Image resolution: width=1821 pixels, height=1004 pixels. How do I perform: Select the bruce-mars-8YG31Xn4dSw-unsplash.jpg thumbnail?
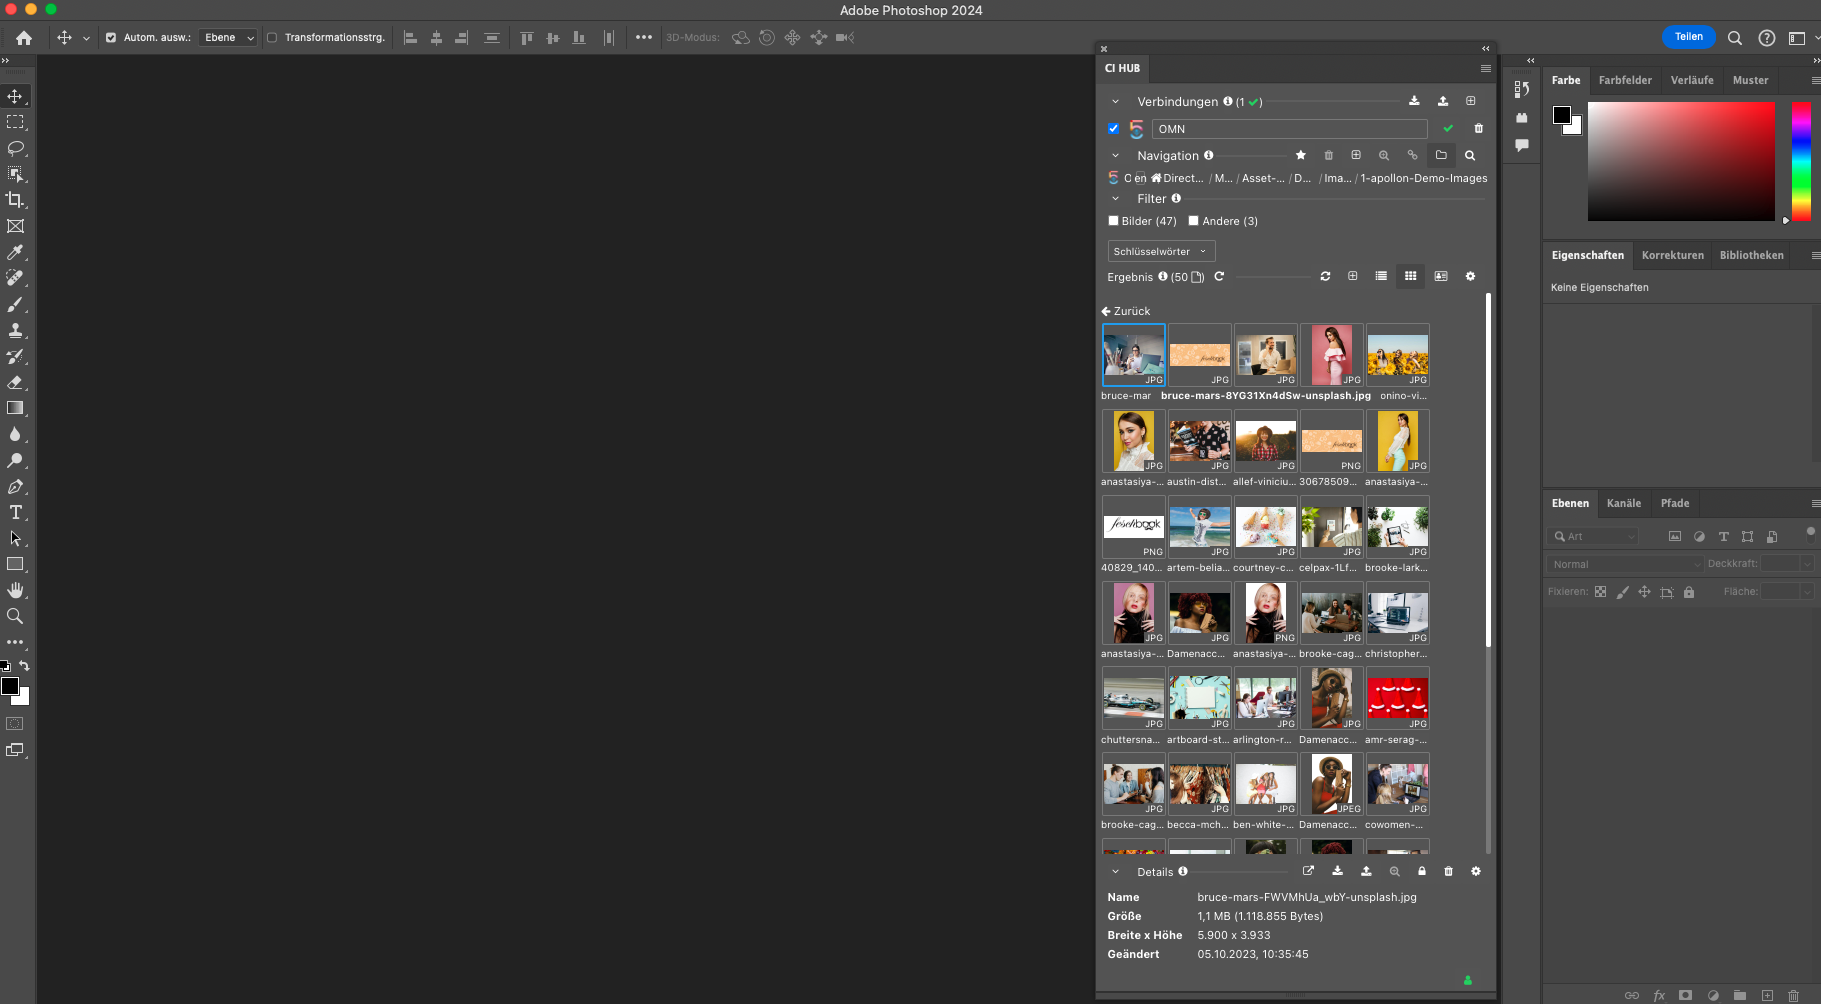click(1199, 354)
